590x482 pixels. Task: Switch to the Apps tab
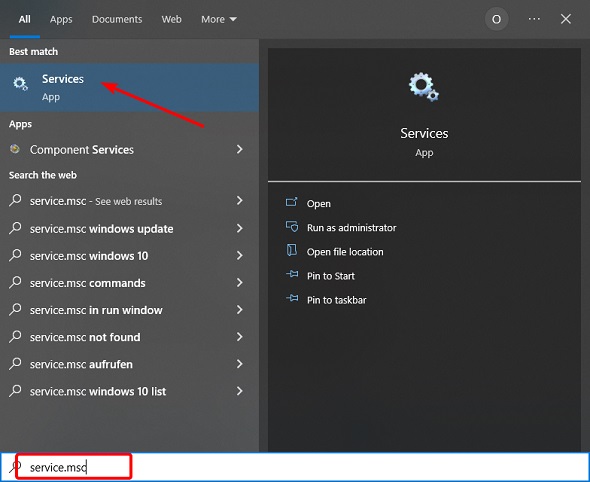click(x=61, y=19)
